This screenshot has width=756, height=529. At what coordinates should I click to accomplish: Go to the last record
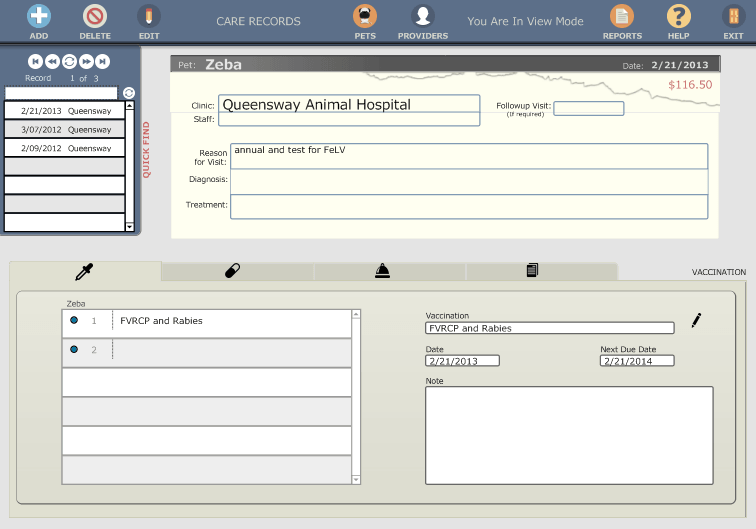(101, 61)
